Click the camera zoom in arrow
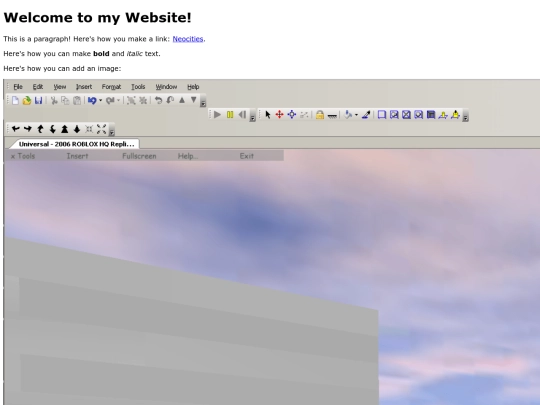This screenshot has height=405, width=540. [64, 129]
